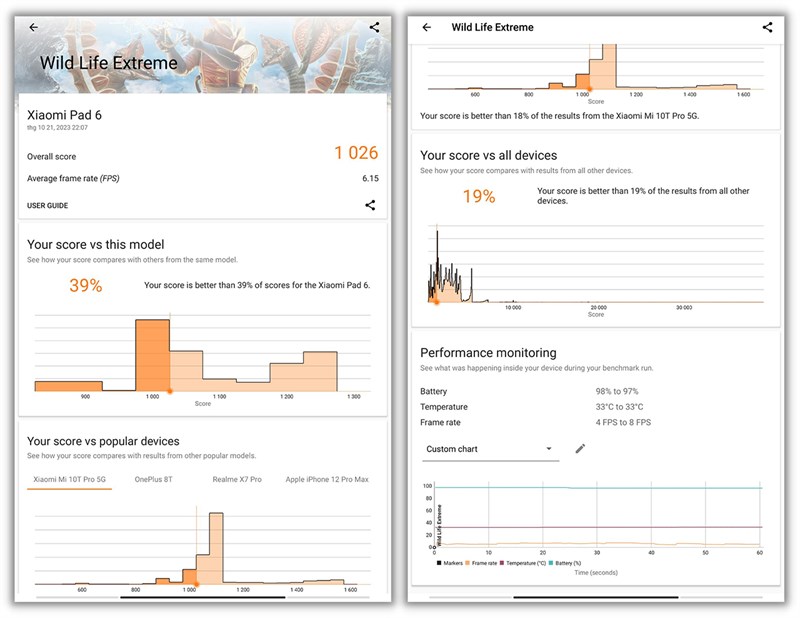The width and height of the screenshot is (800, 618).
Task: Click the 6.15 average frame rate value
Action: [x=370, y=178]
